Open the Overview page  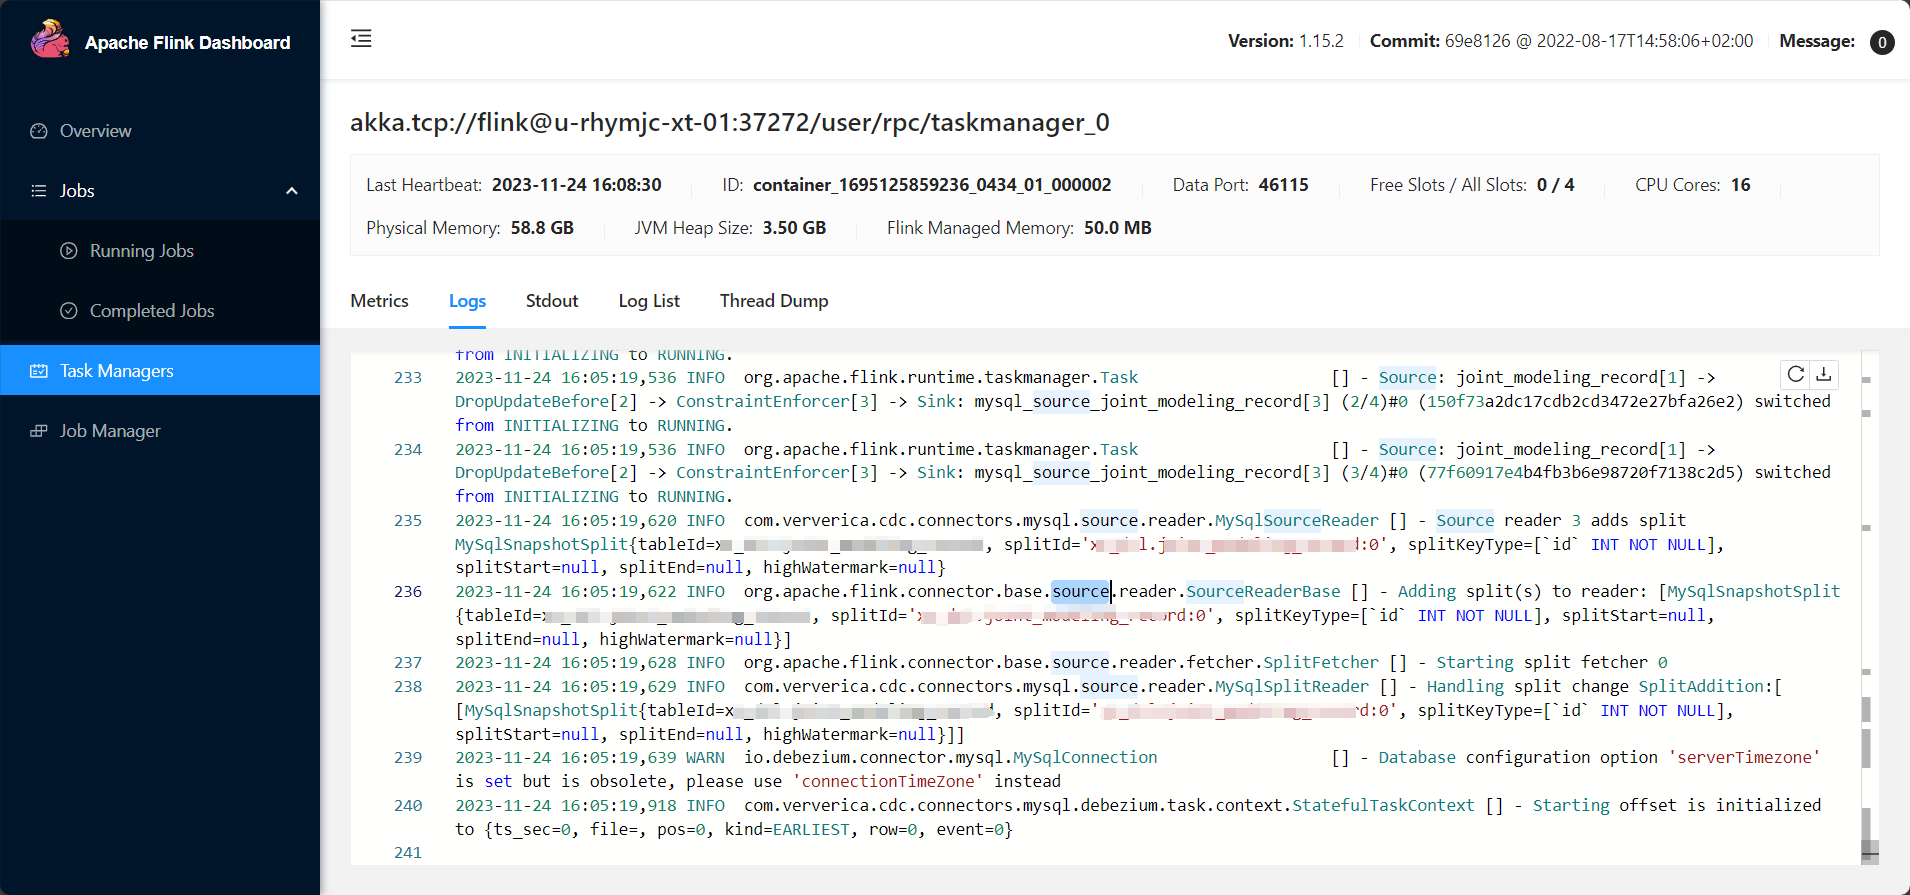(160, 131)
